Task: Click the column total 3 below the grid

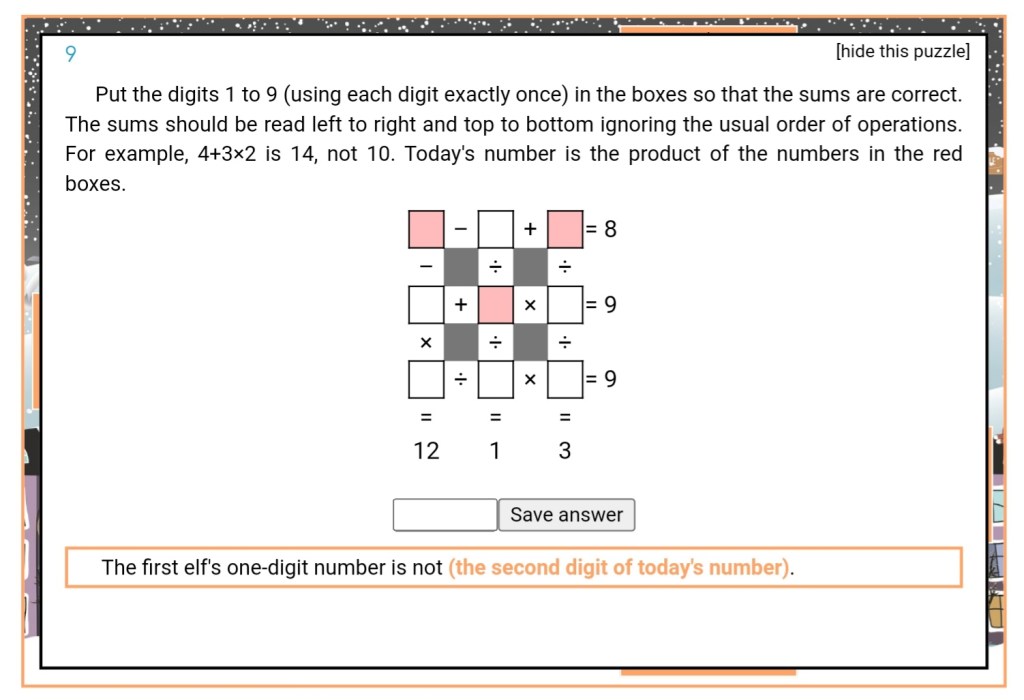Action: (565, 451)
